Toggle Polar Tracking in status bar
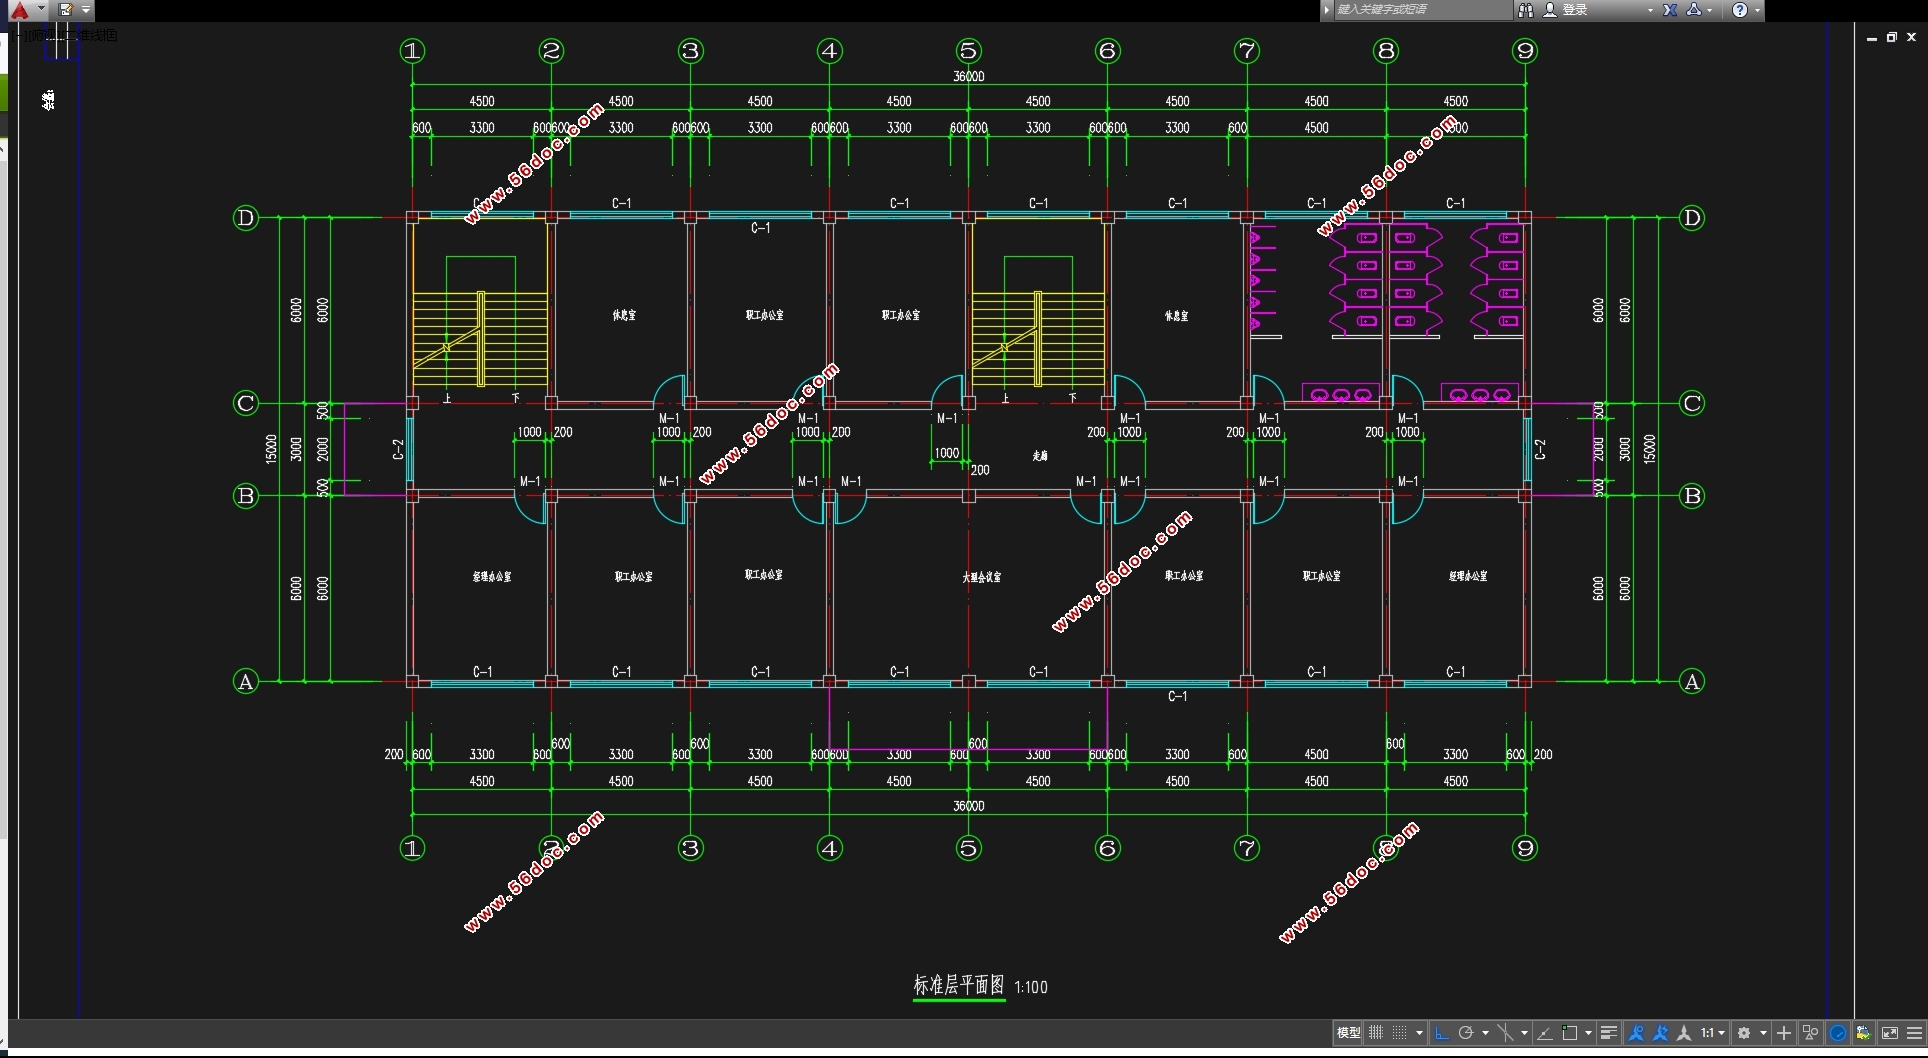This screenshot has width=1928, height=1058. coord(1466,1033)
